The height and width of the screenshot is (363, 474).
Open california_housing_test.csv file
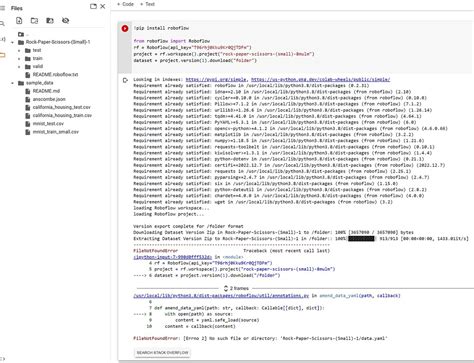[x=61, y=107]
